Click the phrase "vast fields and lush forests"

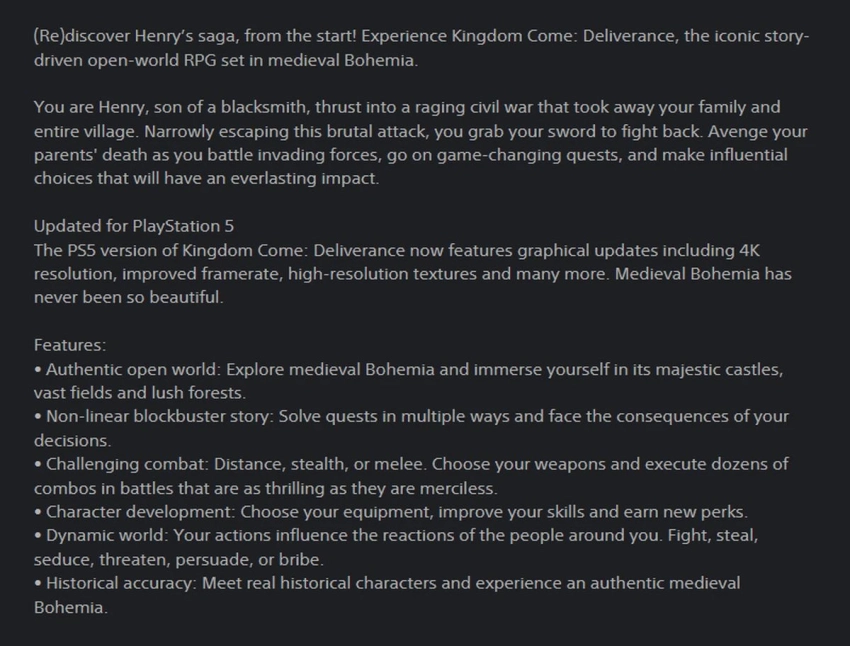click(138, 393)
